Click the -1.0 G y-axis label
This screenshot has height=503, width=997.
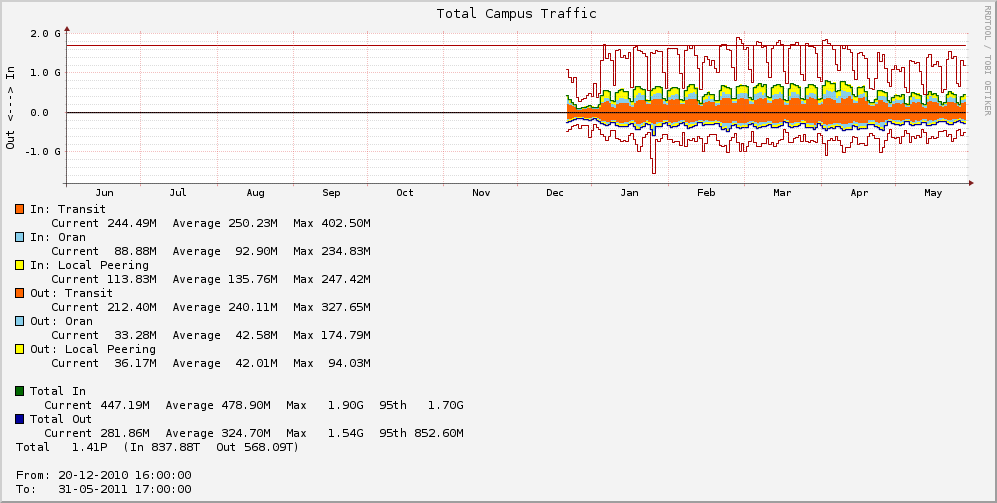tap(43, 152)
